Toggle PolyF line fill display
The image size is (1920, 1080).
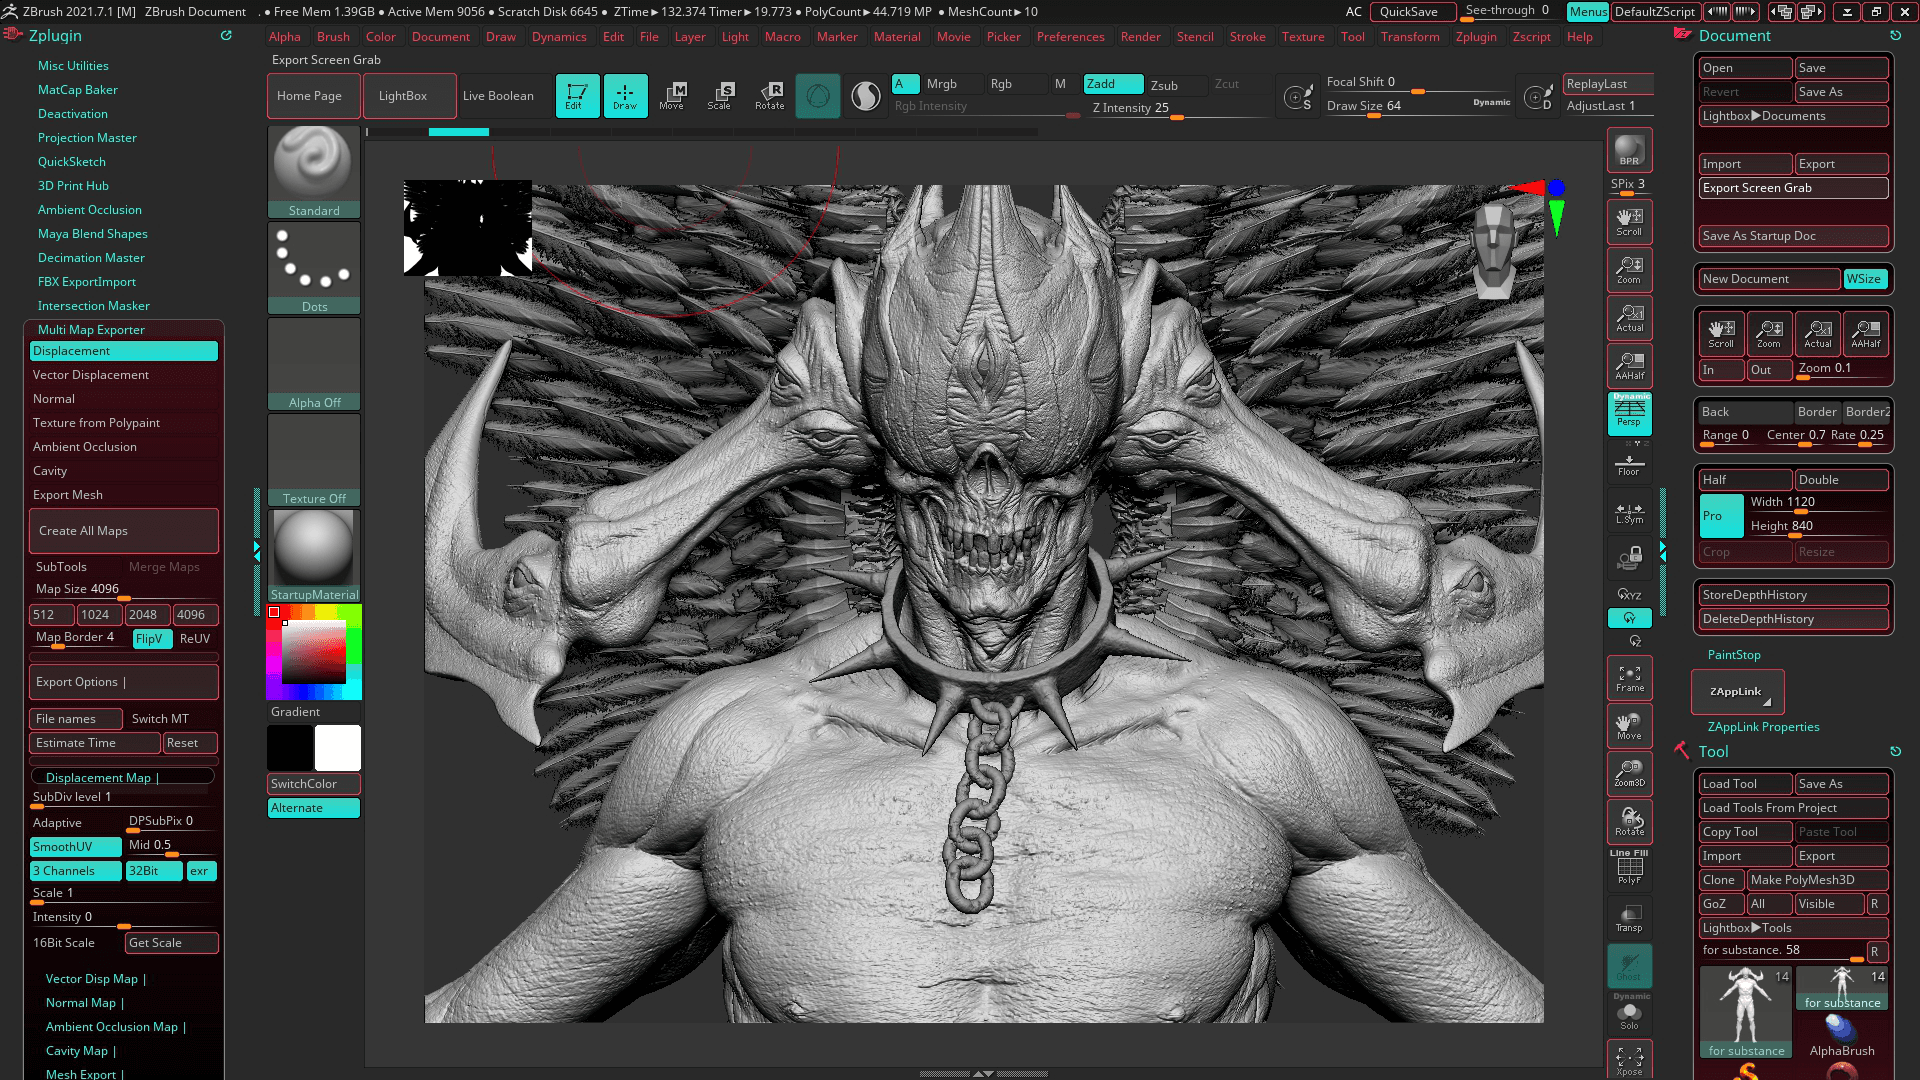click(1629, 868)
